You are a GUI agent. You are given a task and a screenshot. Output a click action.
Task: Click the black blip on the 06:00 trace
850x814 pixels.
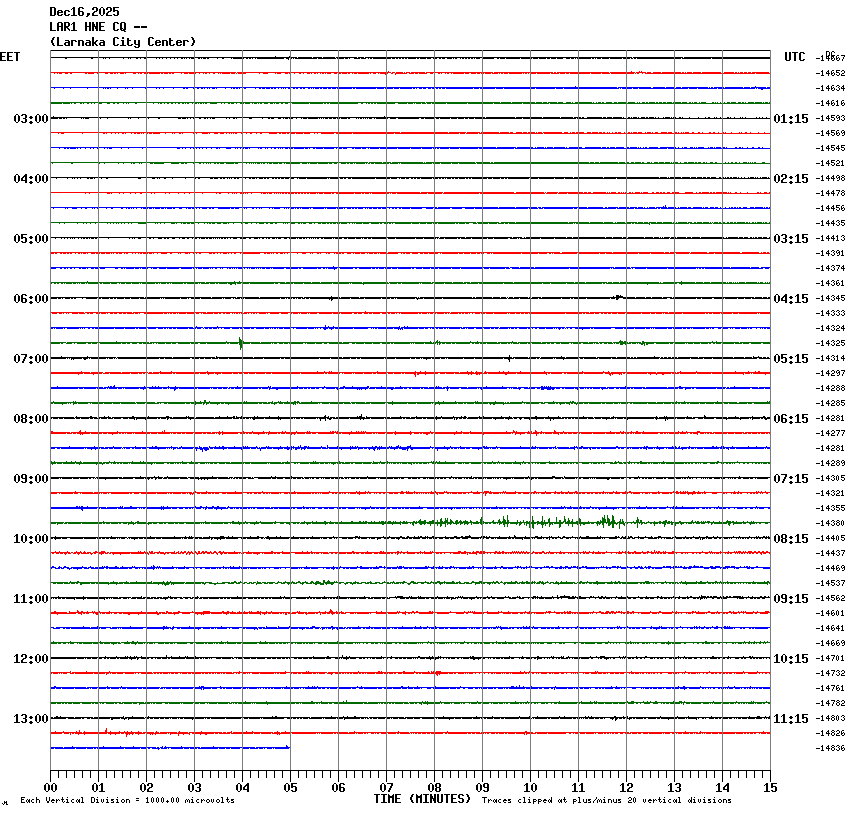619,297
